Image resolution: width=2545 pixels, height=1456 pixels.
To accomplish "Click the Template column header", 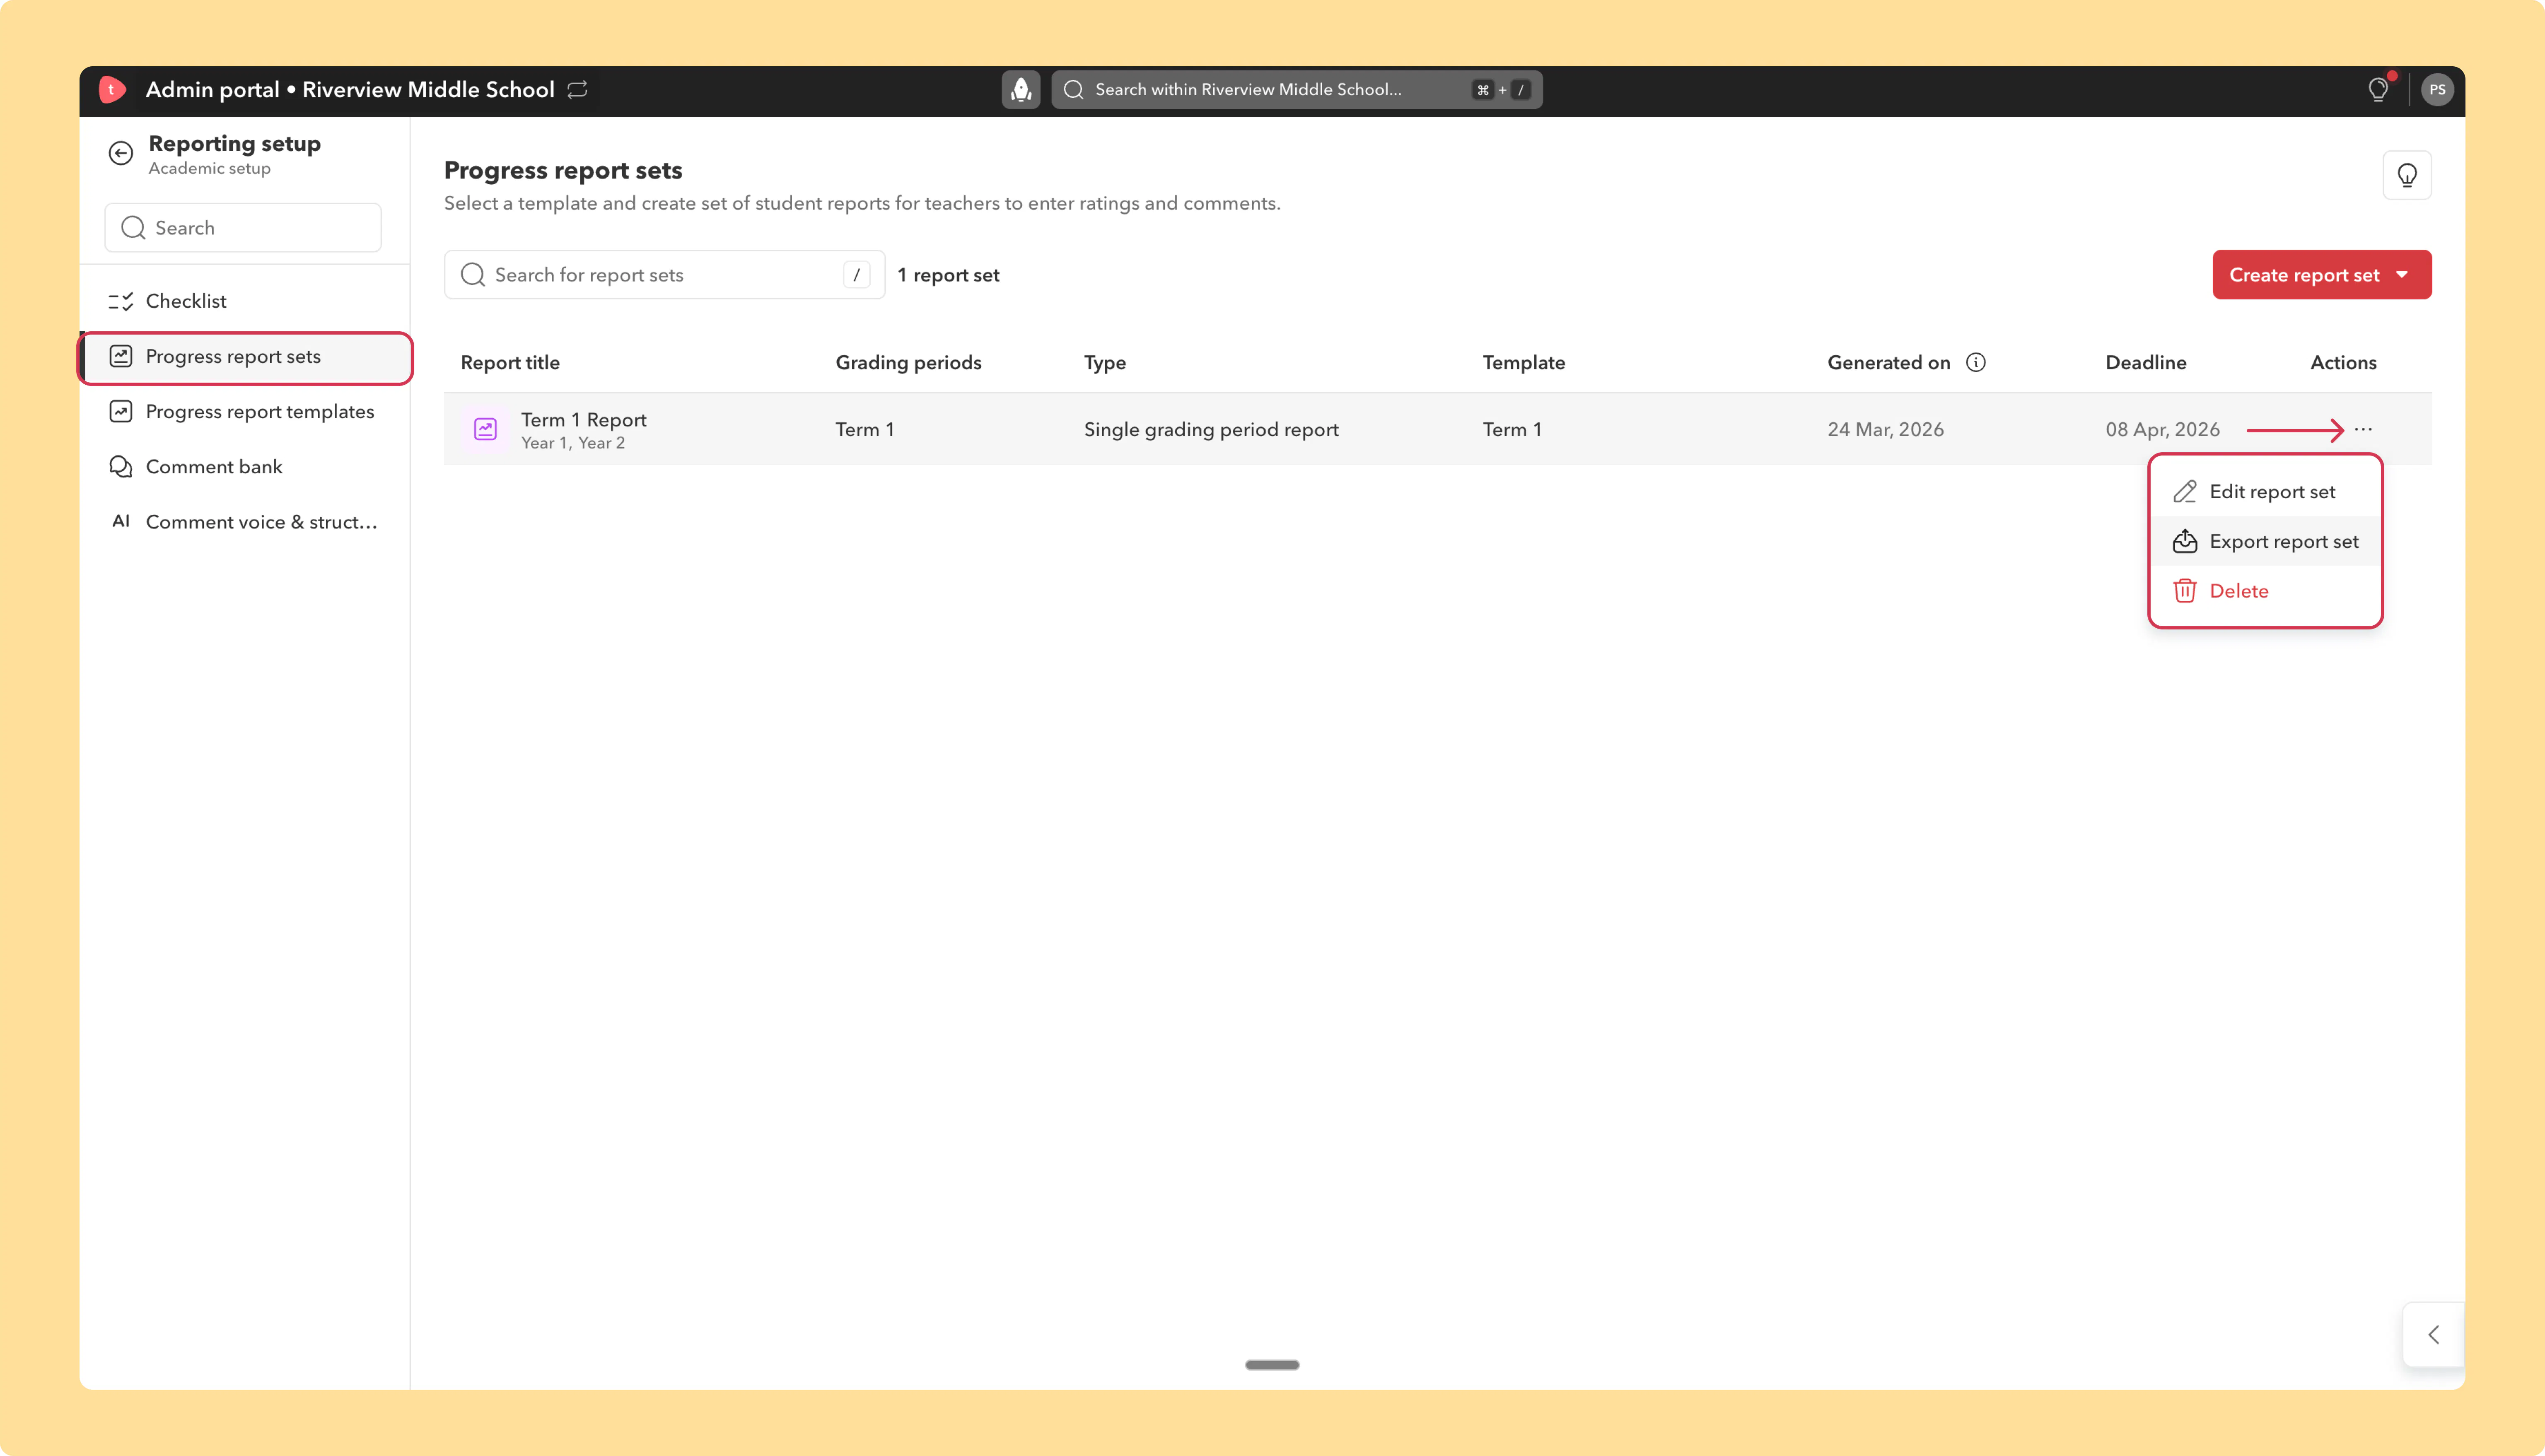I will (x=1524, y=363).
